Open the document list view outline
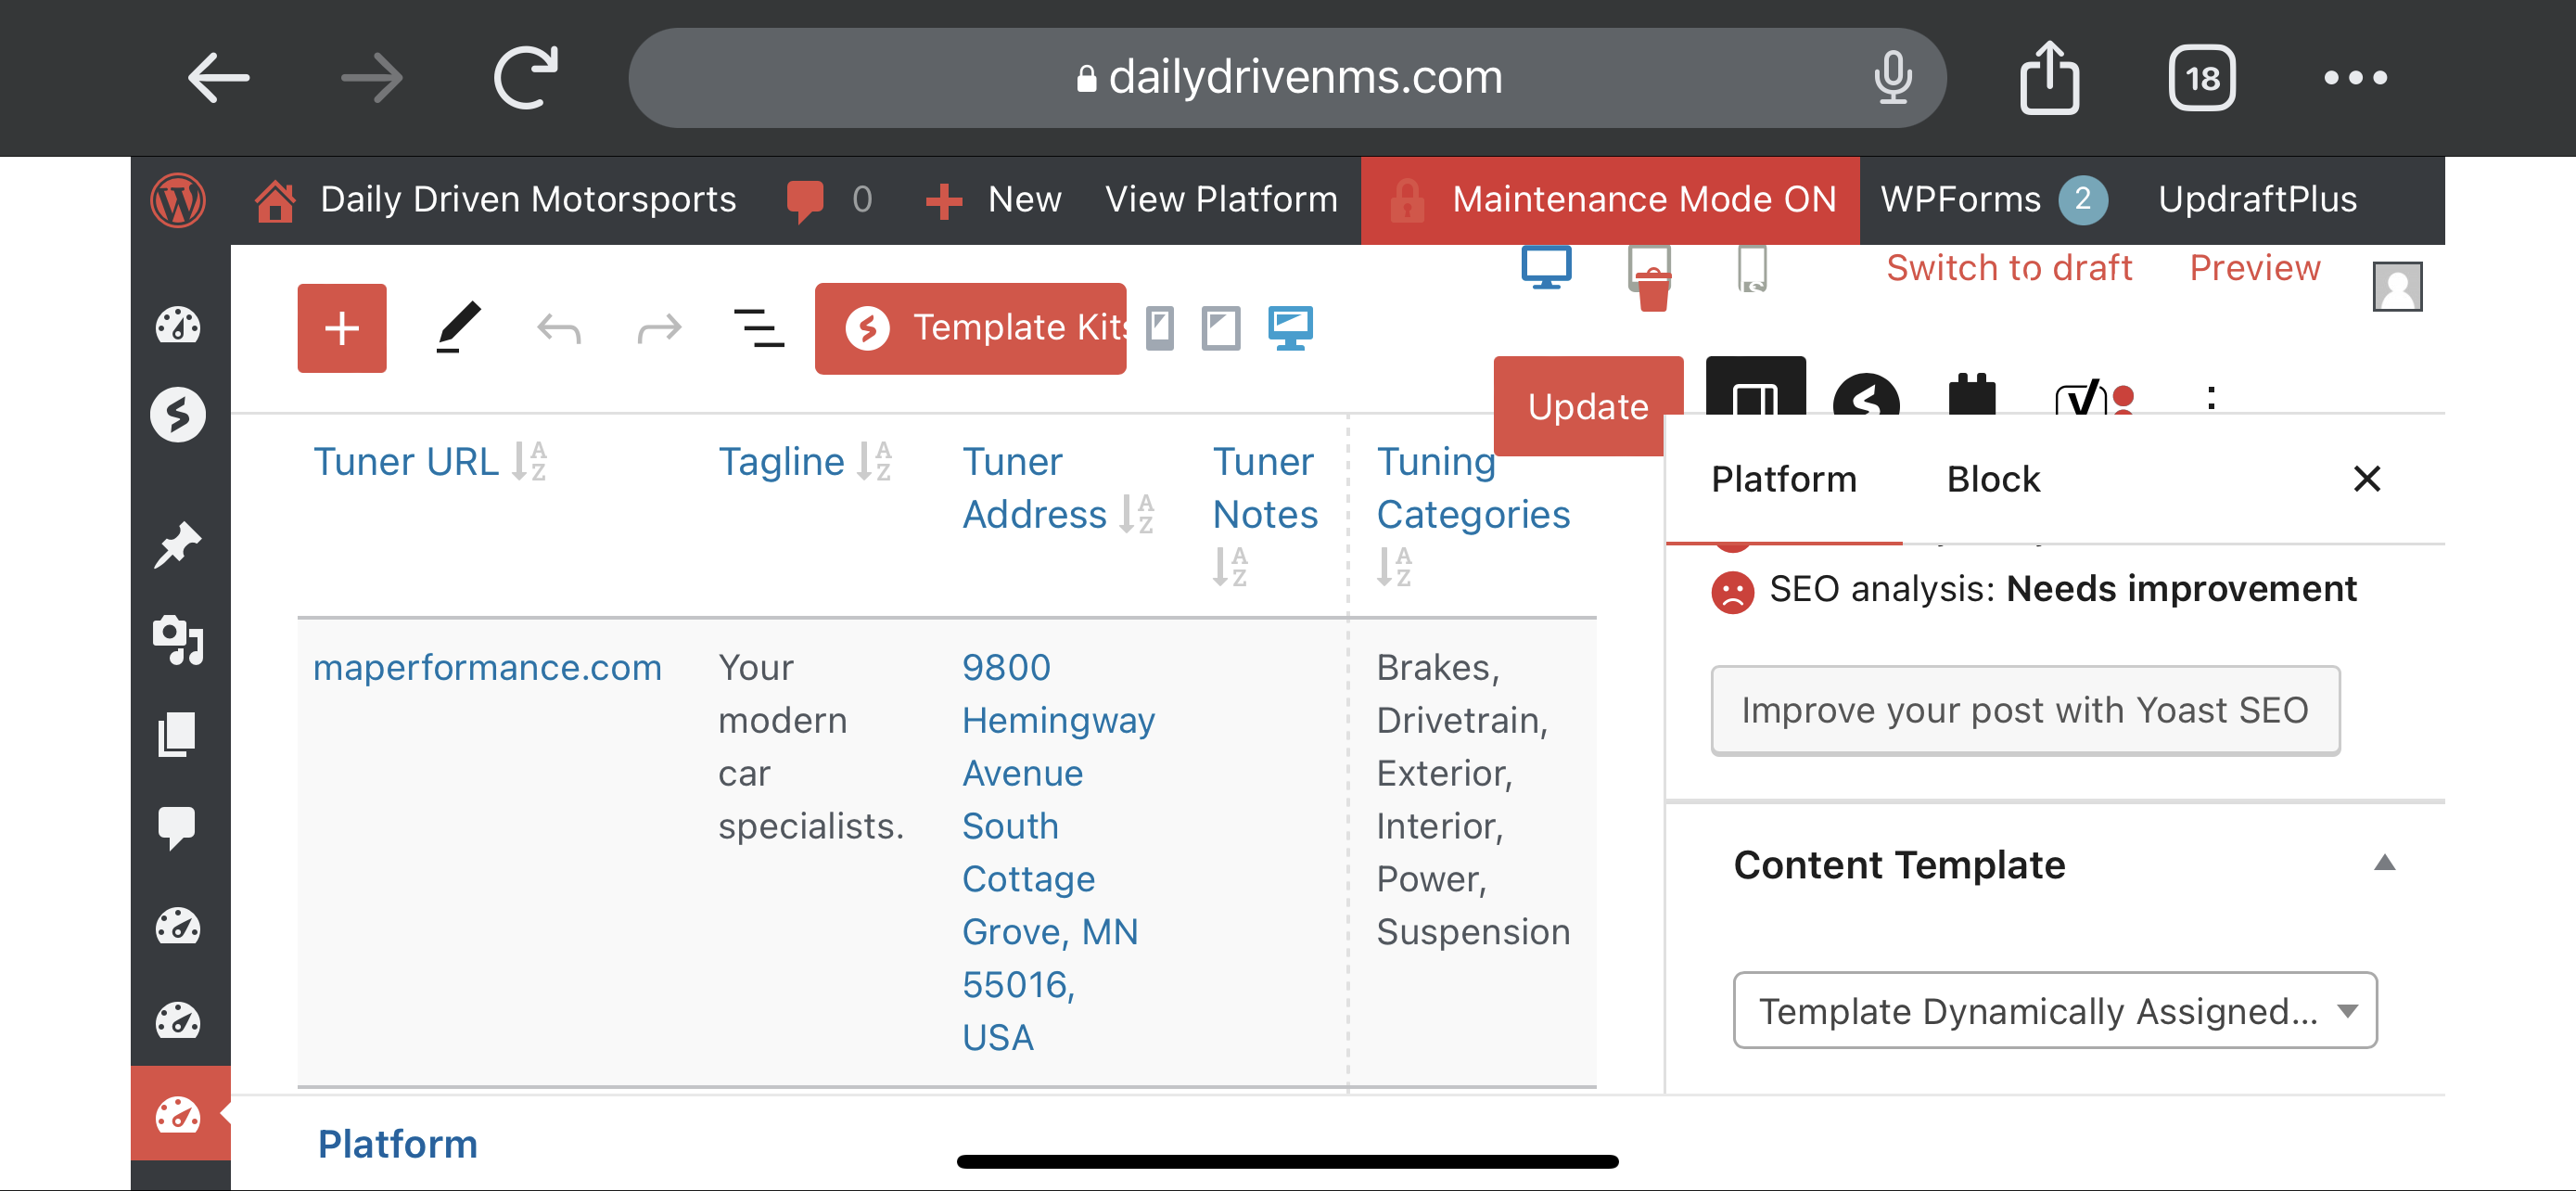This screenshot has width=2576, height=1191. click(759, 328)
